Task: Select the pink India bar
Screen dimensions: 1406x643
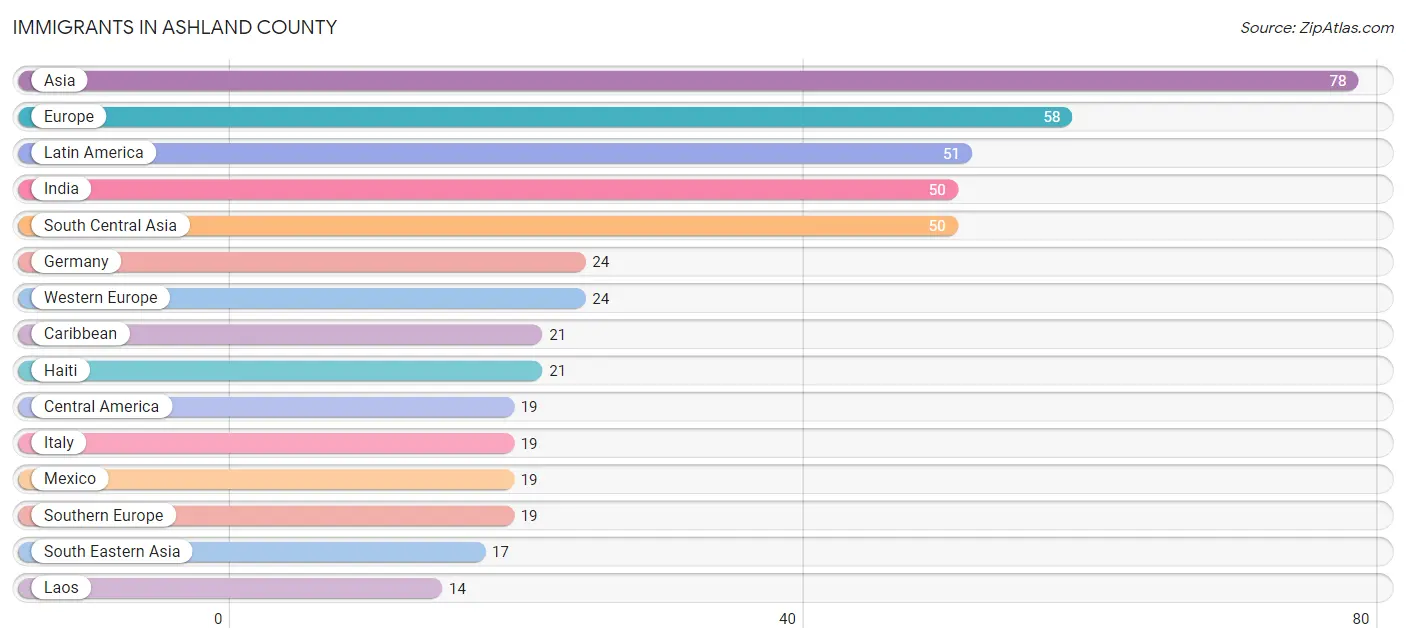Action: pyautogui.click(x=488, y=189)
